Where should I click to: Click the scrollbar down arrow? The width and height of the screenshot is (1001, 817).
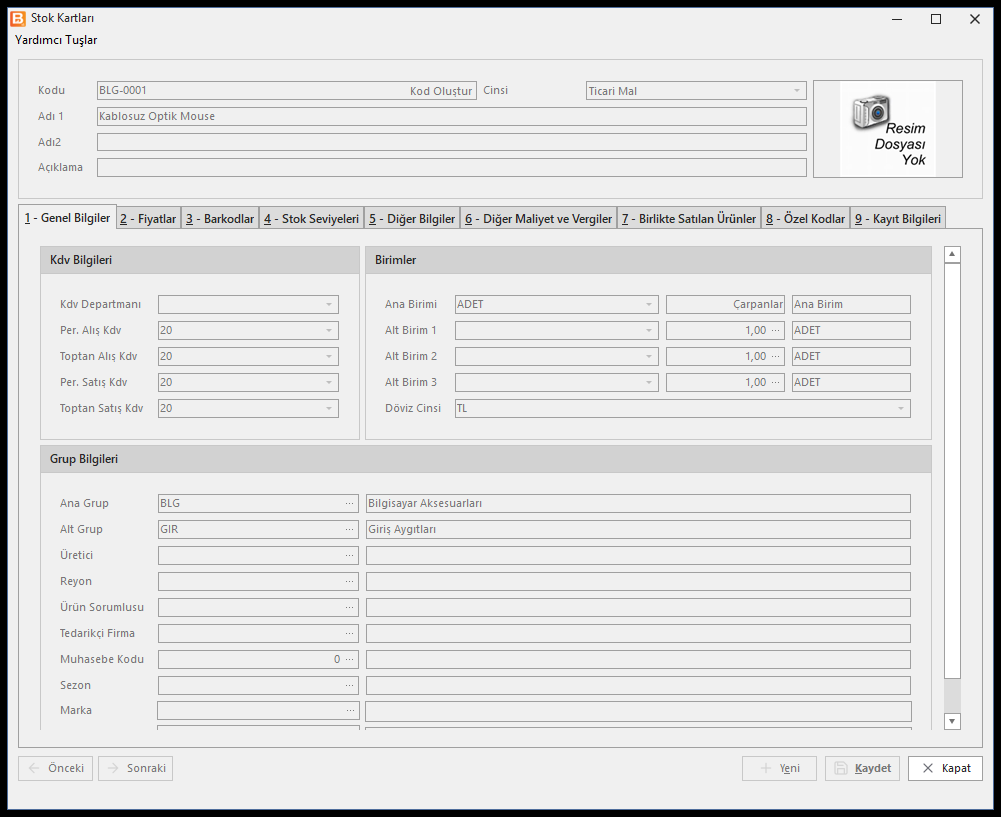point(952,721)
